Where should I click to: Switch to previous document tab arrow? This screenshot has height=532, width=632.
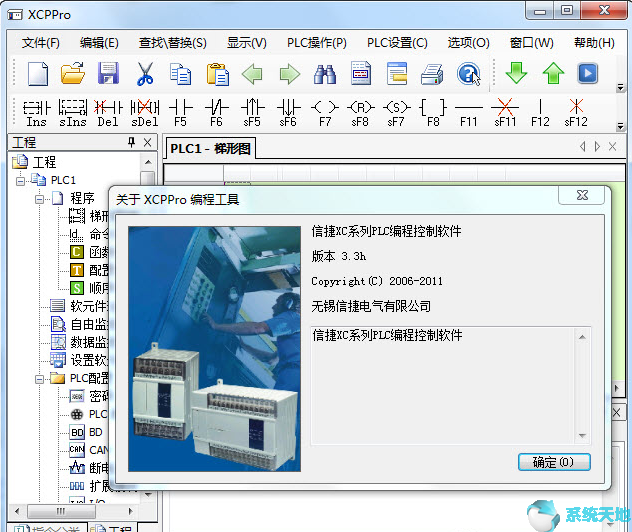tap(582, 146)
